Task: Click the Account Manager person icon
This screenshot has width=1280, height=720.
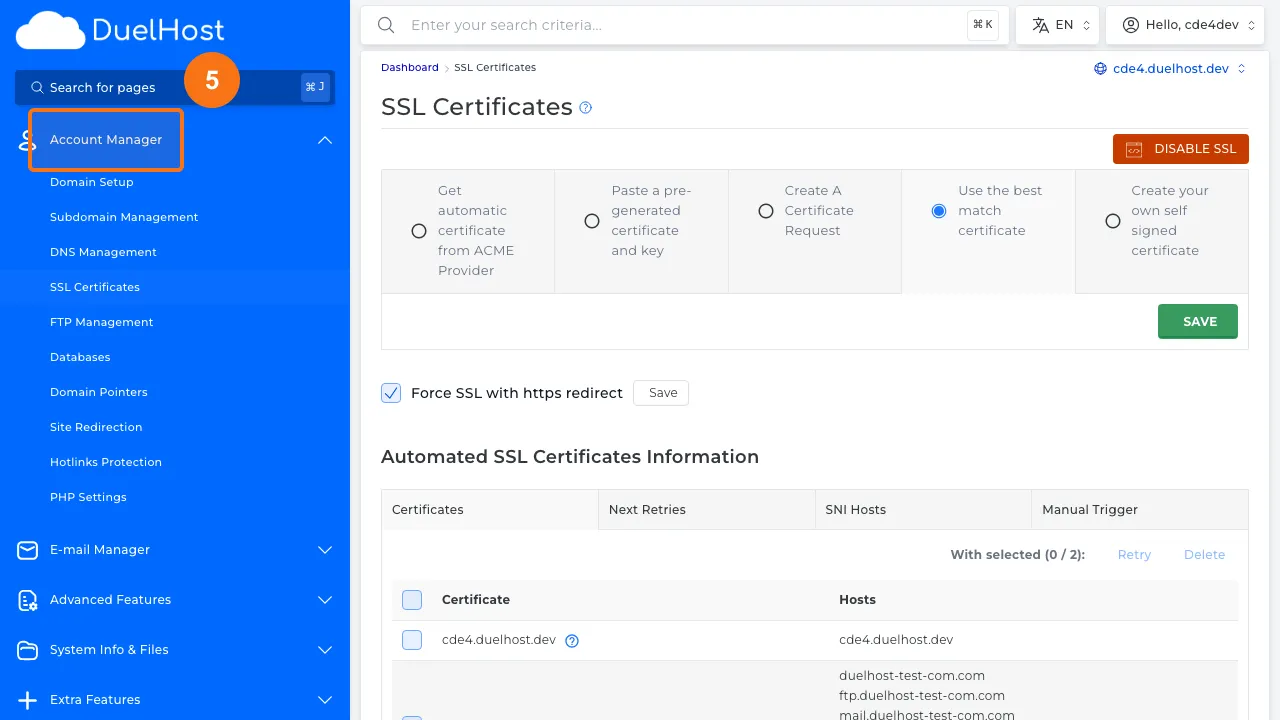Action: pos(23,140)
